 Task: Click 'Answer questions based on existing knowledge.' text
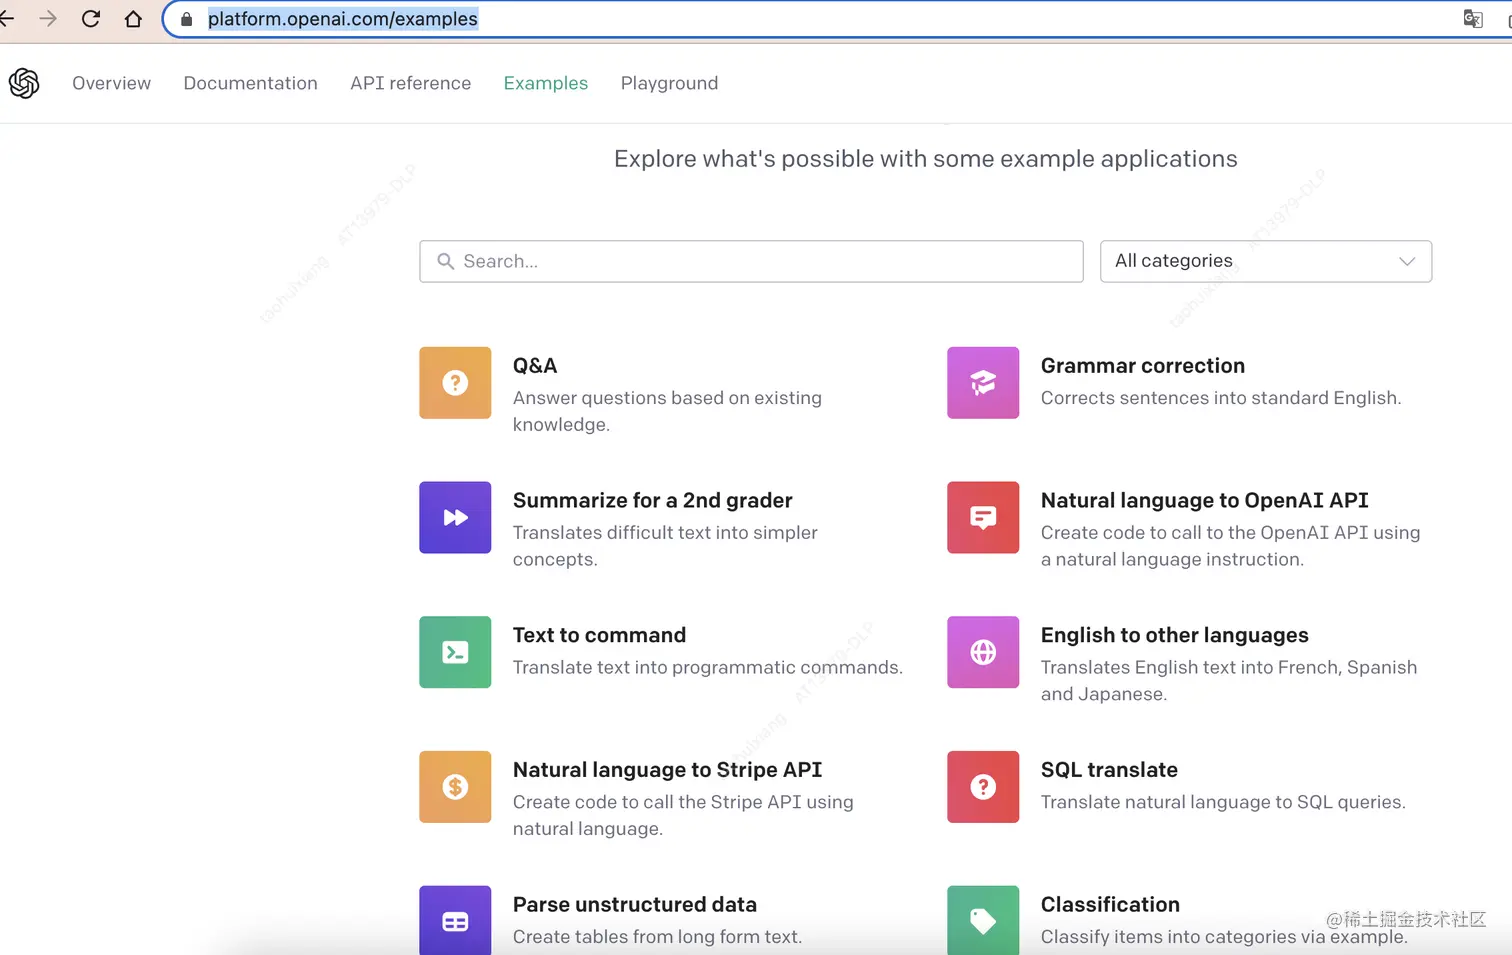(x=667, y=411)
